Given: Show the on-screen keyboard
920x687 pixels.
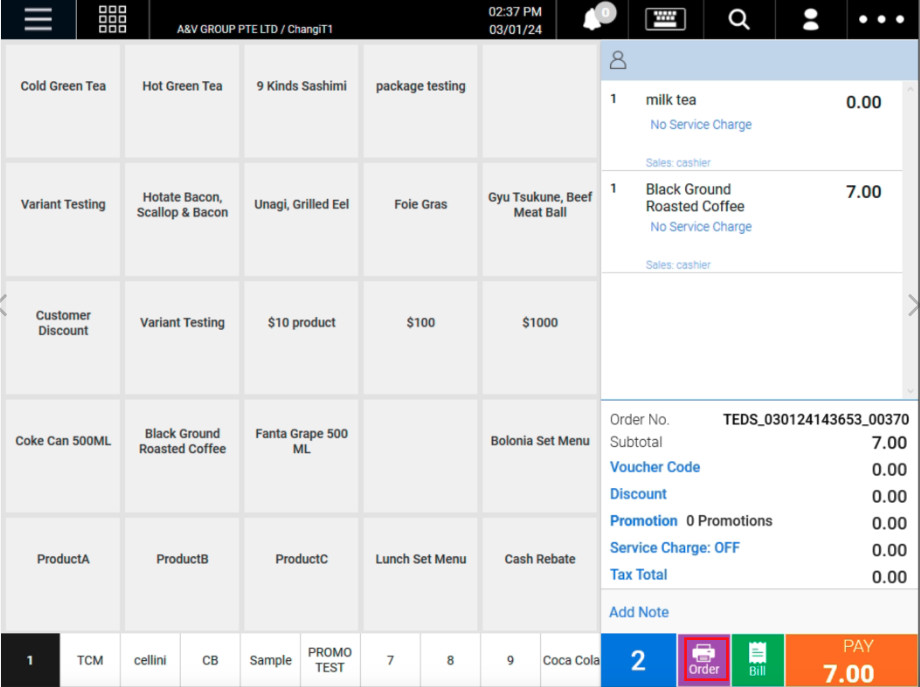Looking at the screenshot, I should (665, 19).
